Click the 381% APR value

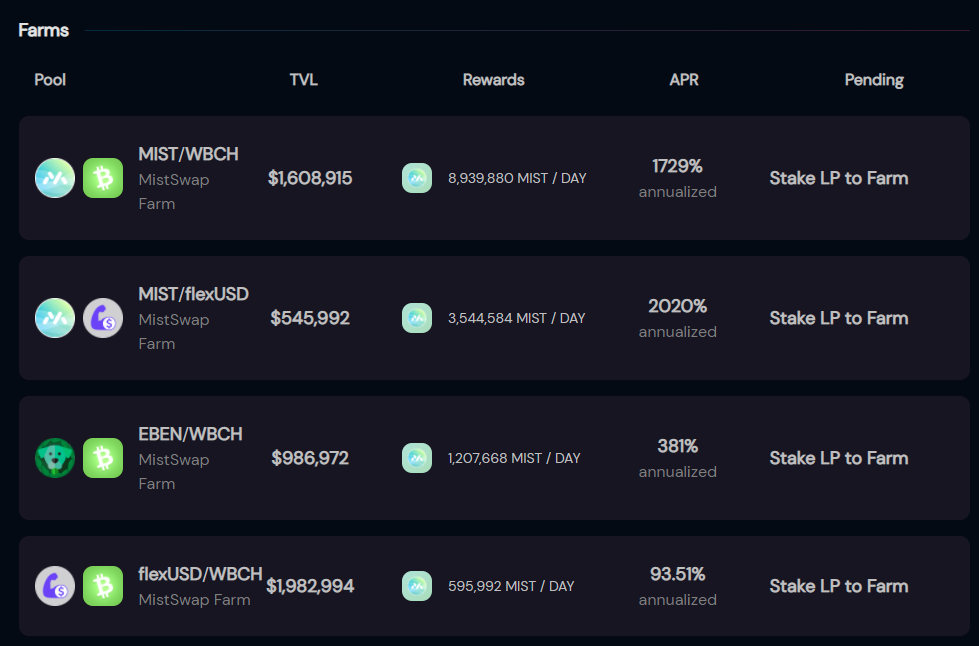(x=677, y=446)
